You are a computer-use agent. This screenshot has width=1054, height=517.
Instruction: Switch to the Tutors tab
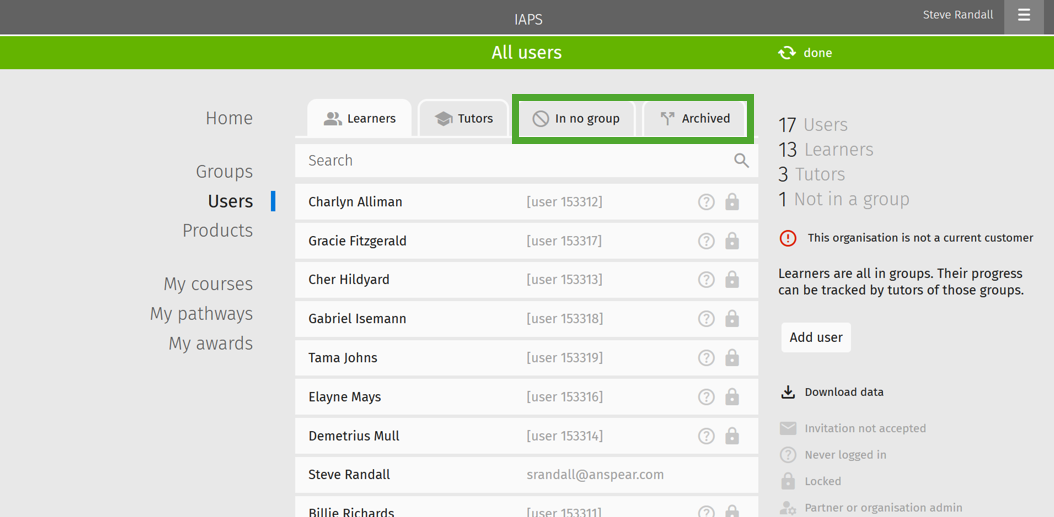(463, 119)
